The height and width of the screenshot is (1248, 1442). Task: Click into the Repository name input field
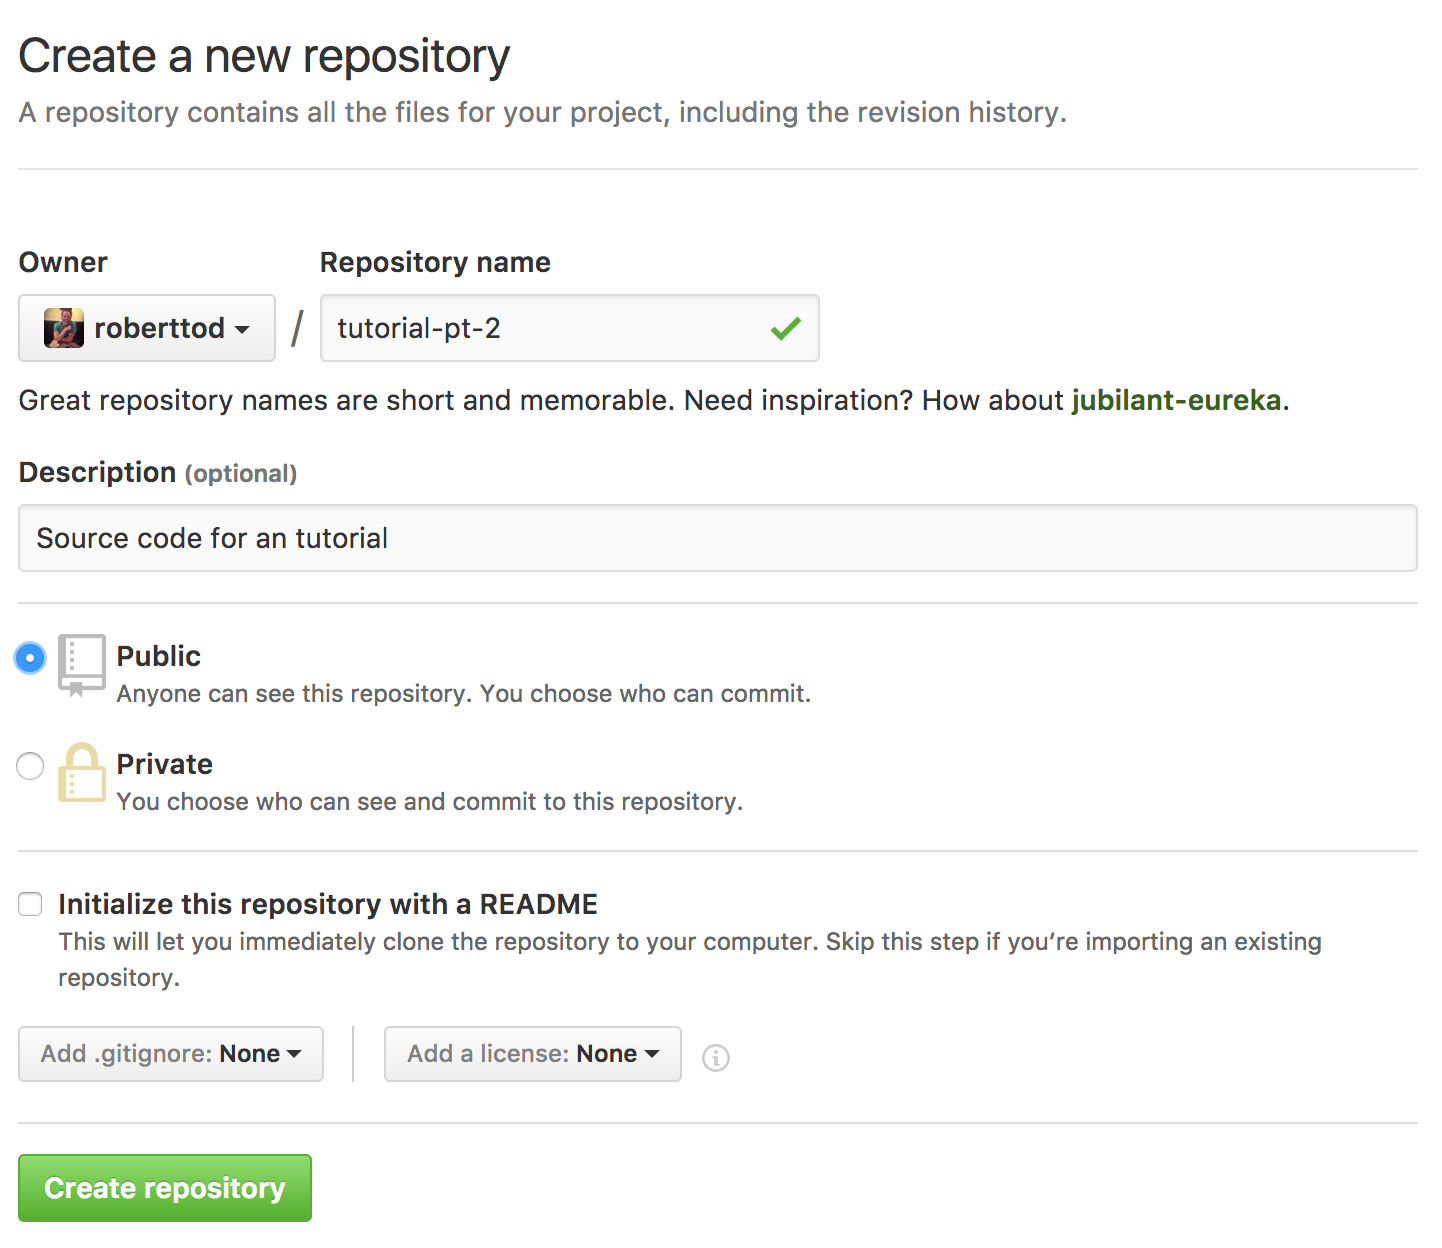540,328
